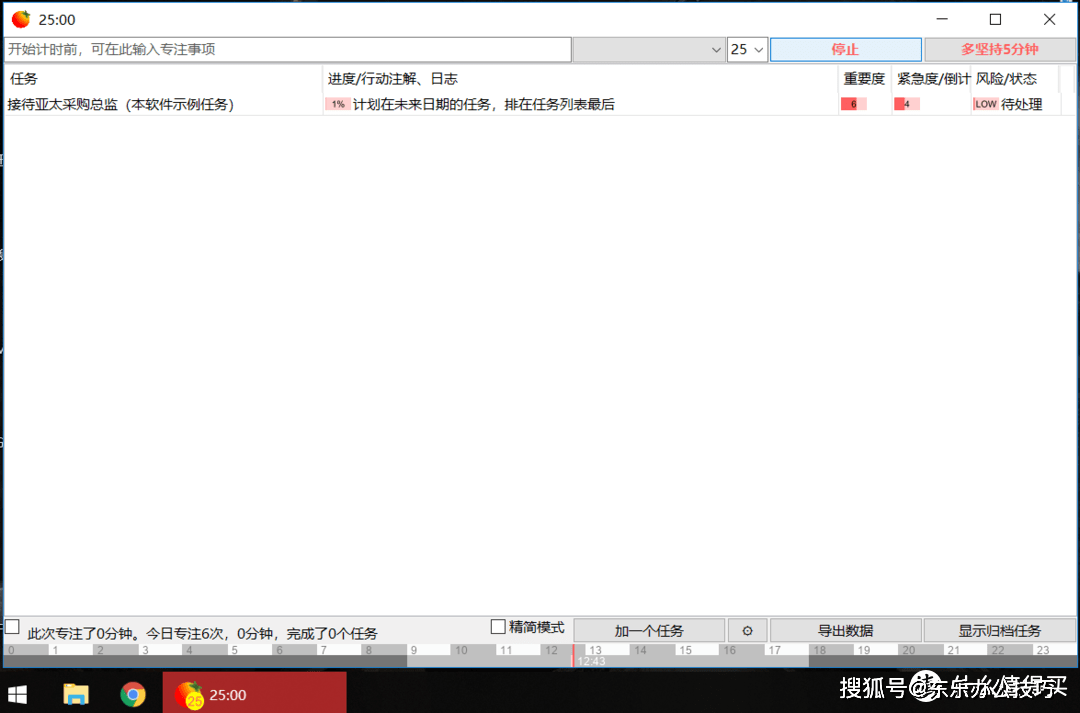Screen dimensions: 1080x713
Task: Click the LOW risk badge on the task
Action: point(985,104)
